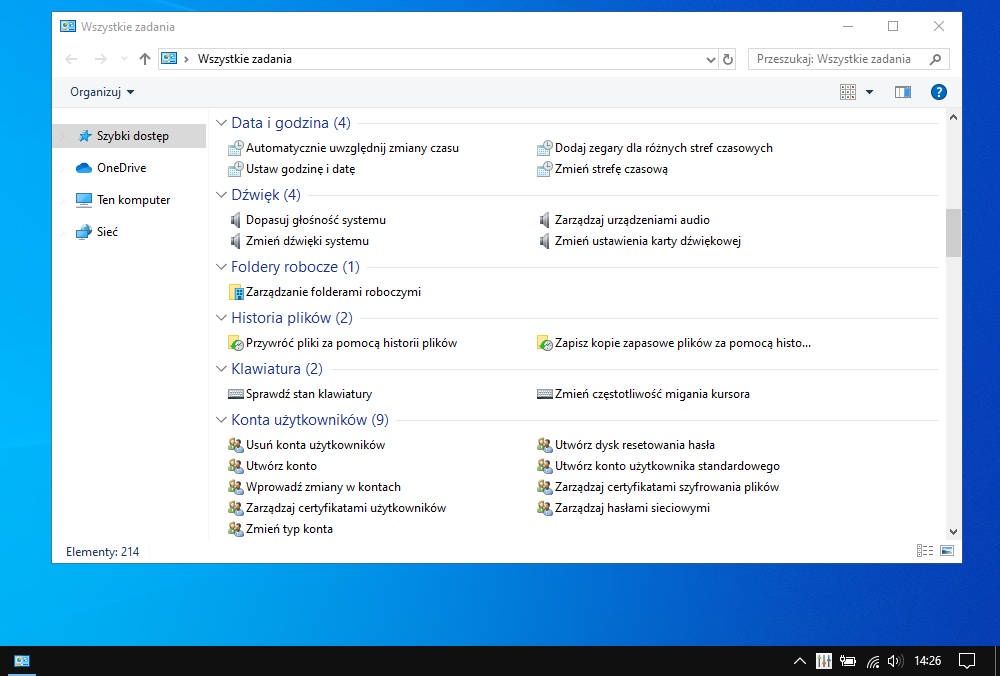Screen dimensions: 1000x676
Task: Switch to large icons view in status bar
Action: (947, 551)
